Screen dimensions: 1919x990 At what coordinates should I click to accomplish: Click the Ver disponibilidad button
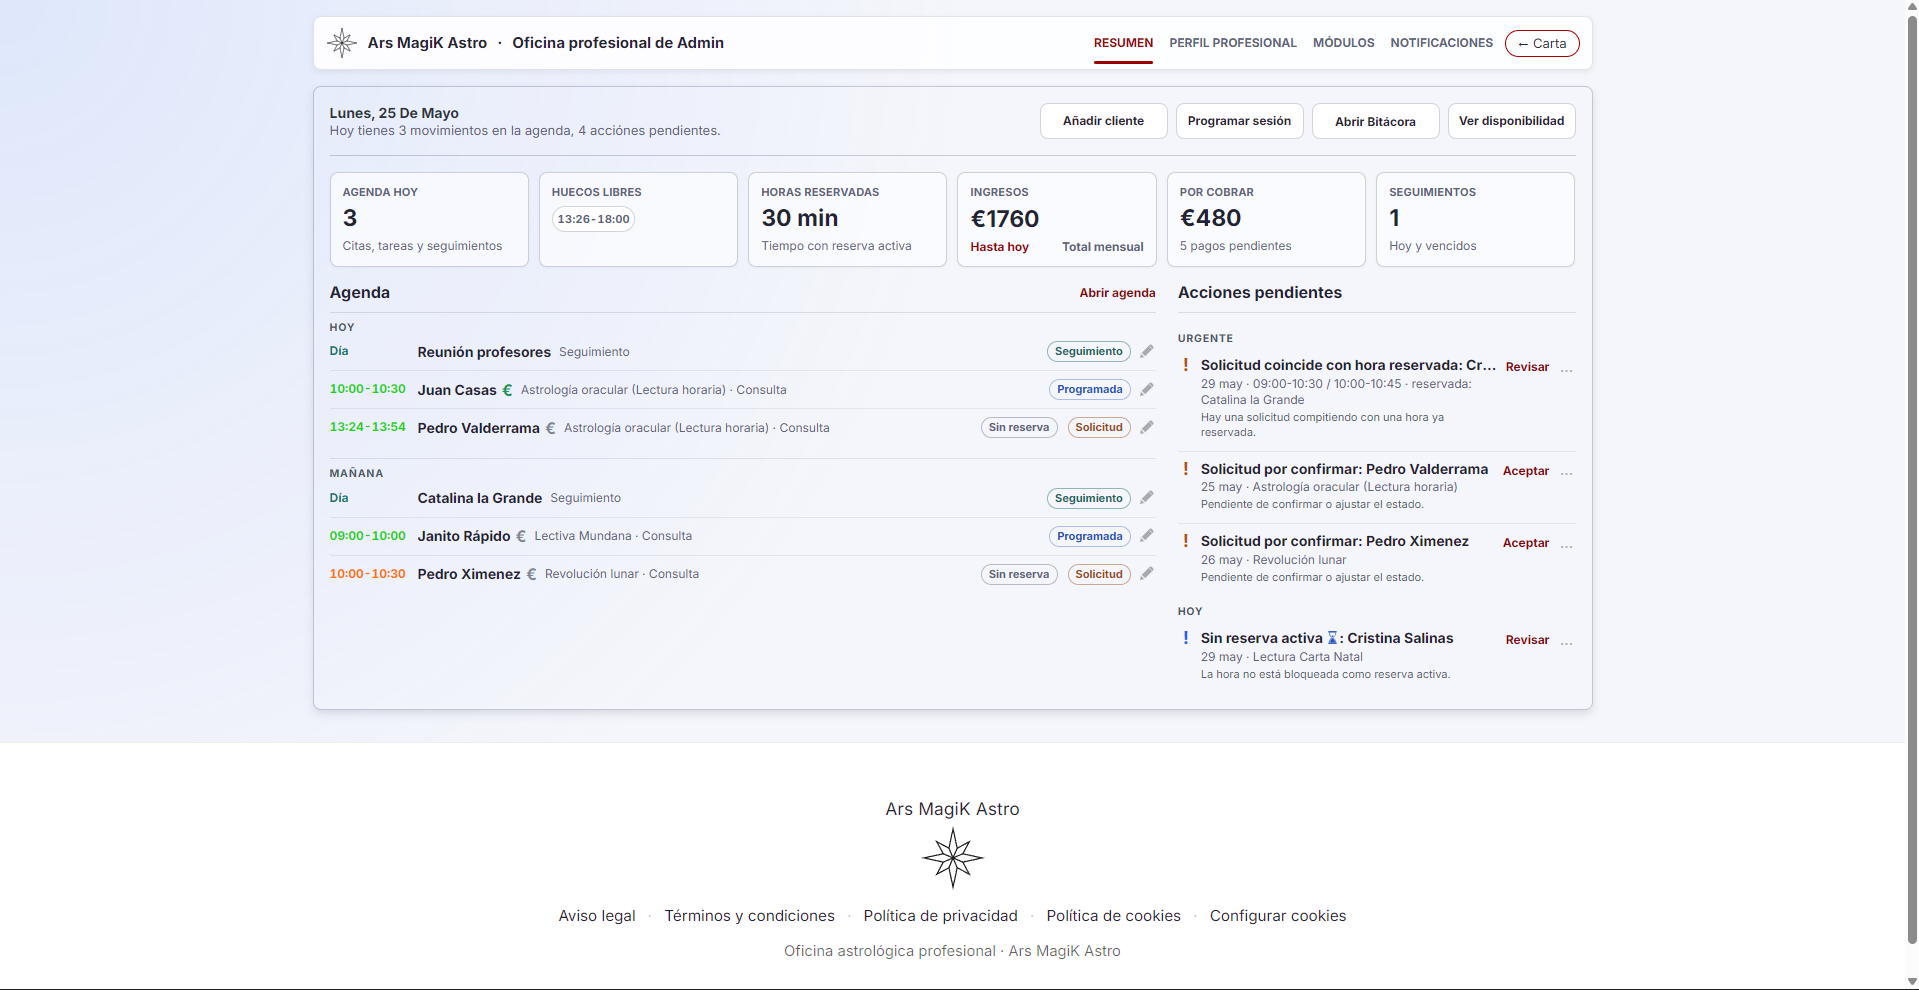point(1511,121)
